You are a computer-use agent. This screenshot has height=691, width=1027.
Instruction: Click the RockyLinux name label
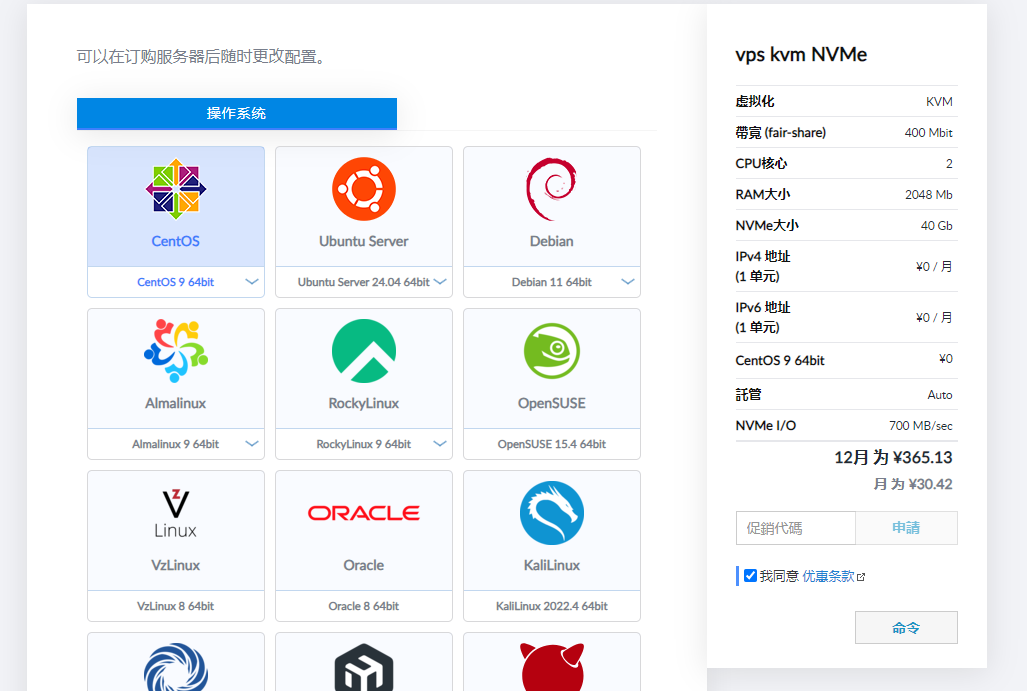coord(364,403)
